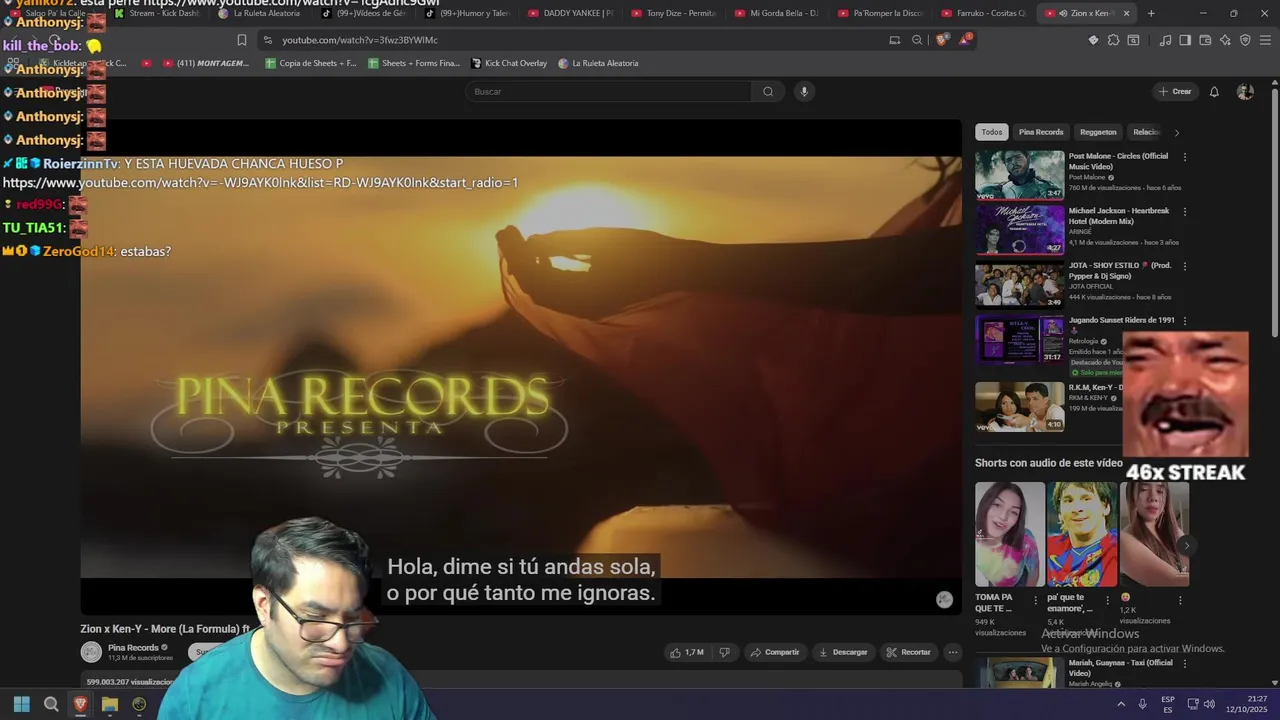
Task: Open JOTA SHOY ESTILO video thumbnail
Action: pos(1020,284)
